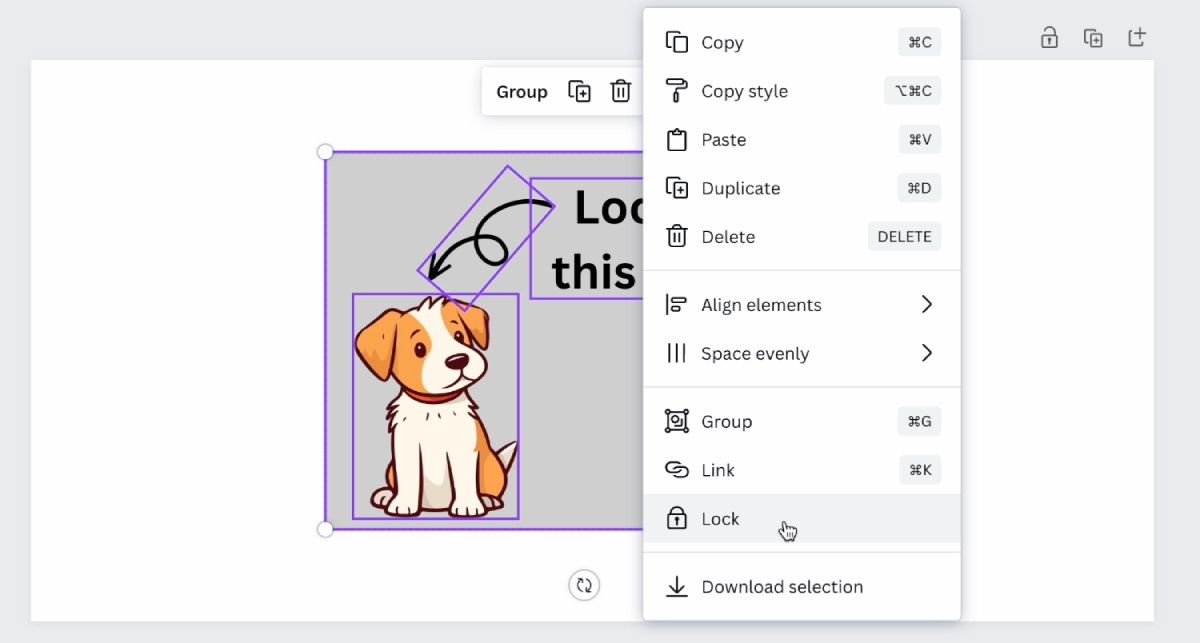Screen dimensions: 1200x643
Task: Select Duplicate from the context menu
Action: click(741, 188)
